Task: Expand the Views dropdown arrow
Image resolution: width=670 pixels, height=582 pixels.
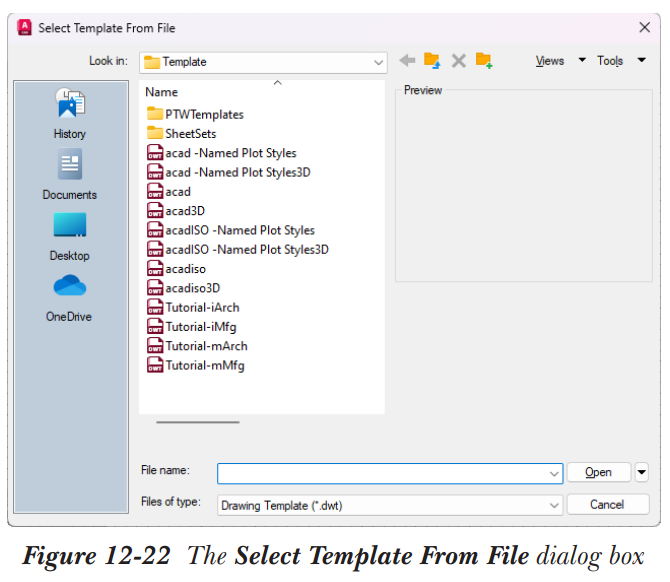Action: tap(582, 60)
